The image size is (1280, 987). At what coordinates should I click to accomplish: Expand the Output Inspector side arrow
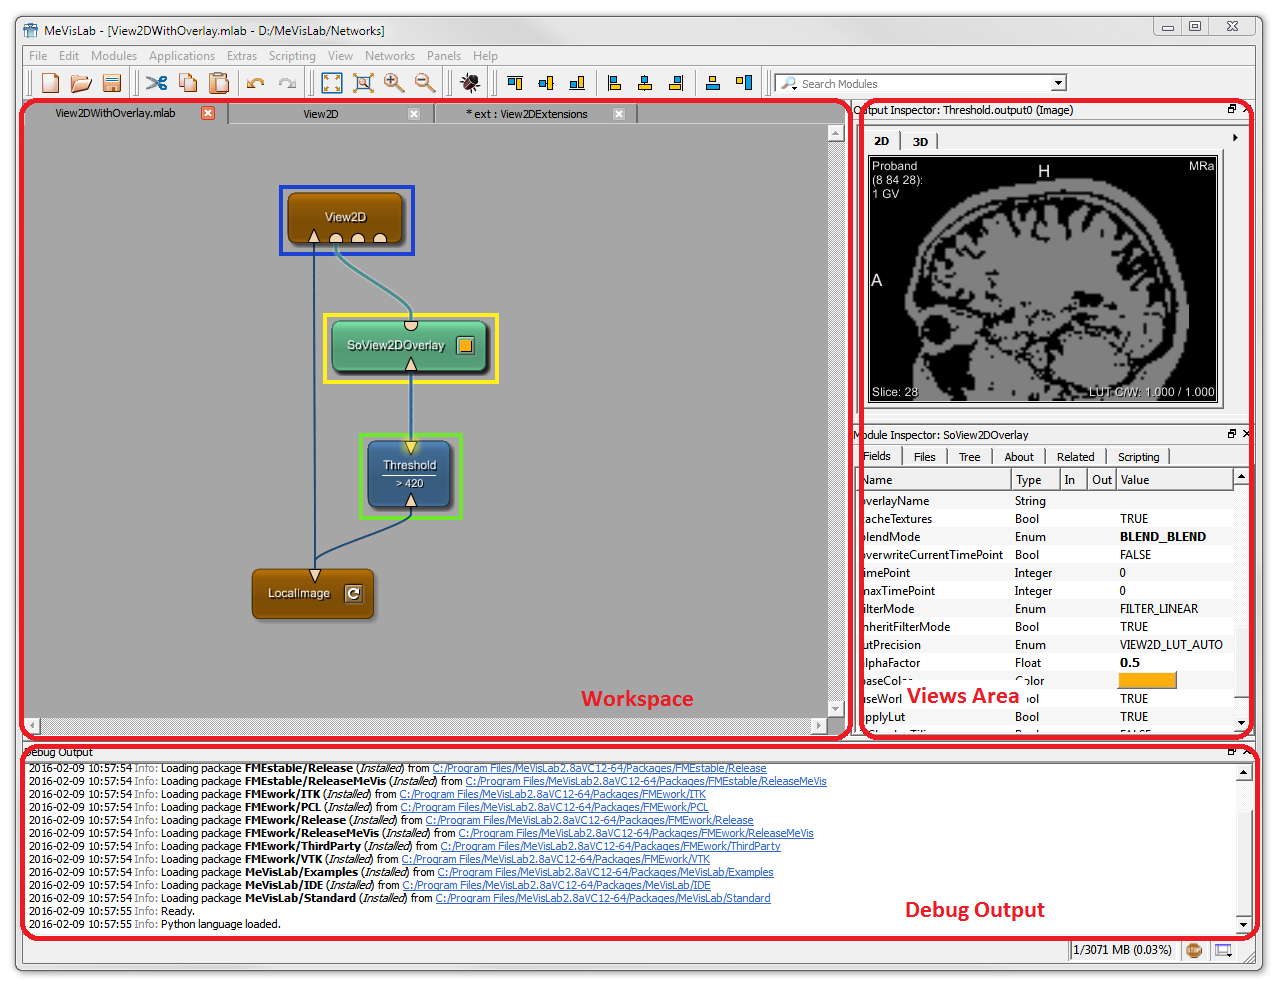[x=1235, y=138]
